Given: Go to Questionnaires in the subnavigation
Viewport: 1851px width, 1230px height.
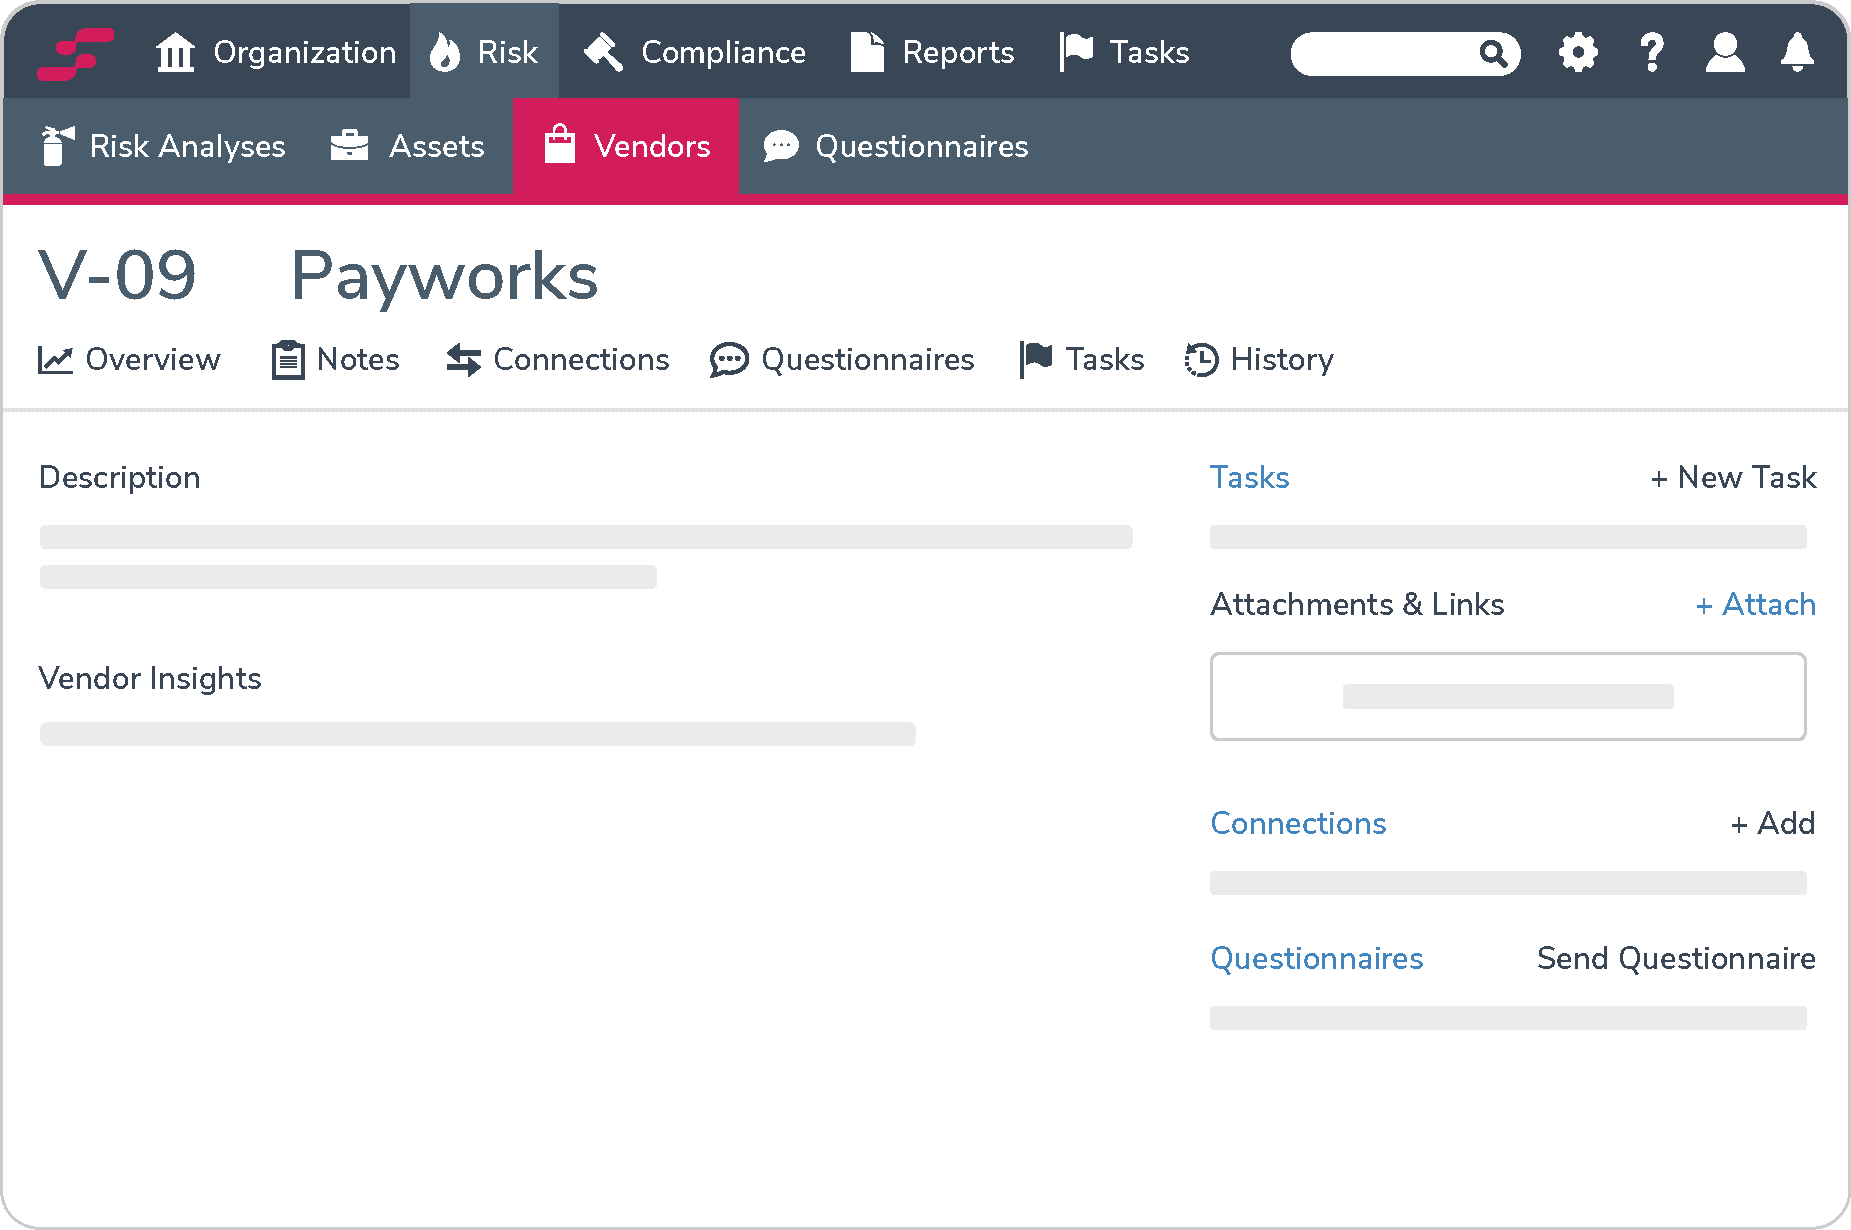Looking at the screenshot, I should pos(895,146).
